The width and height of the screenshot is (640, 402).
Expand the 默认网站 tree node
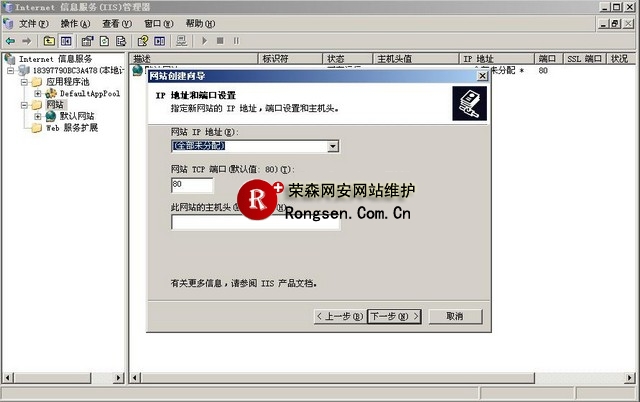click(x=37, y=116)
